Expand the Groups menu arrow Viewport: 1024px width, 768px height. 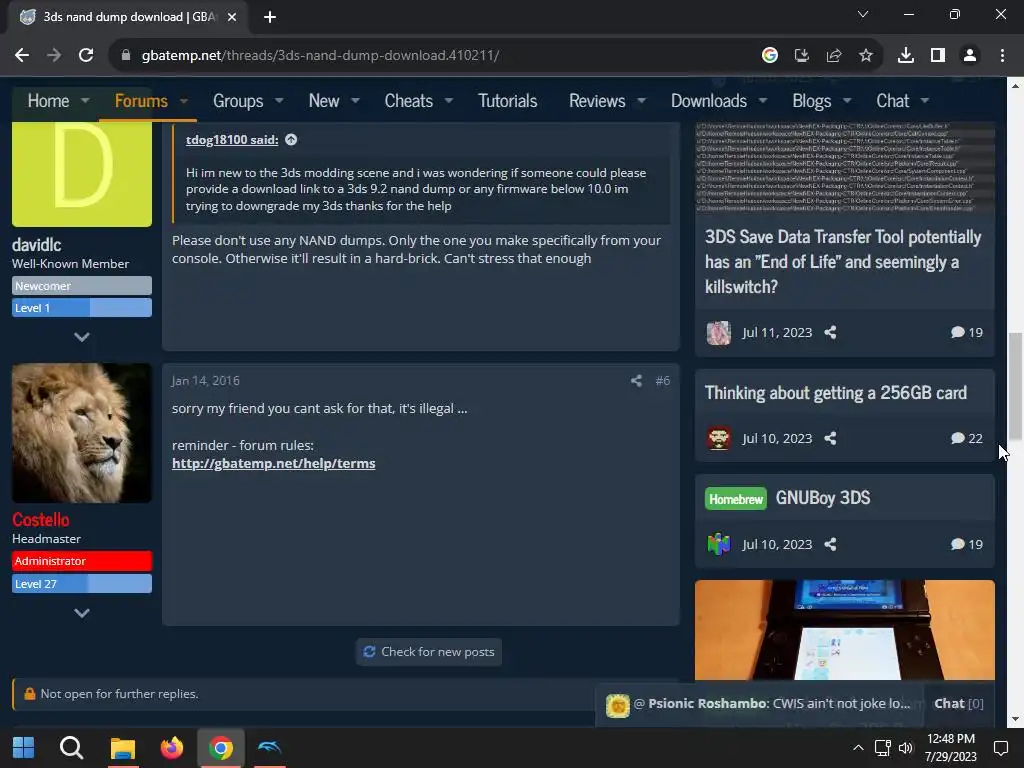279,101
